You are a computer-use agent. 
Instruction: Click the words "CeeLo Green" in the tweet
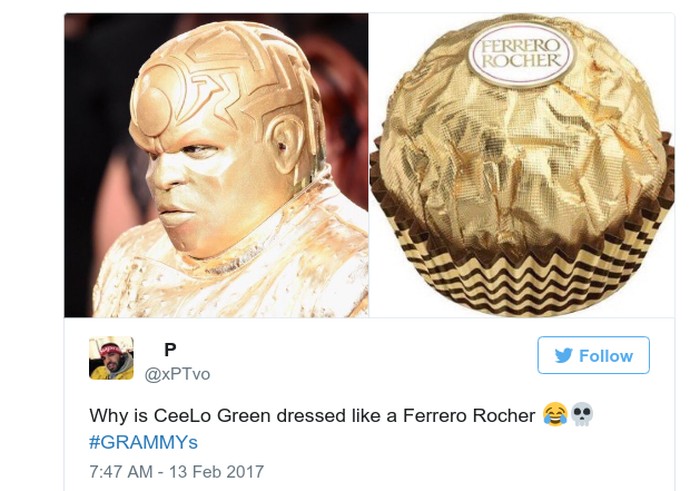click(x=212, y=416)
